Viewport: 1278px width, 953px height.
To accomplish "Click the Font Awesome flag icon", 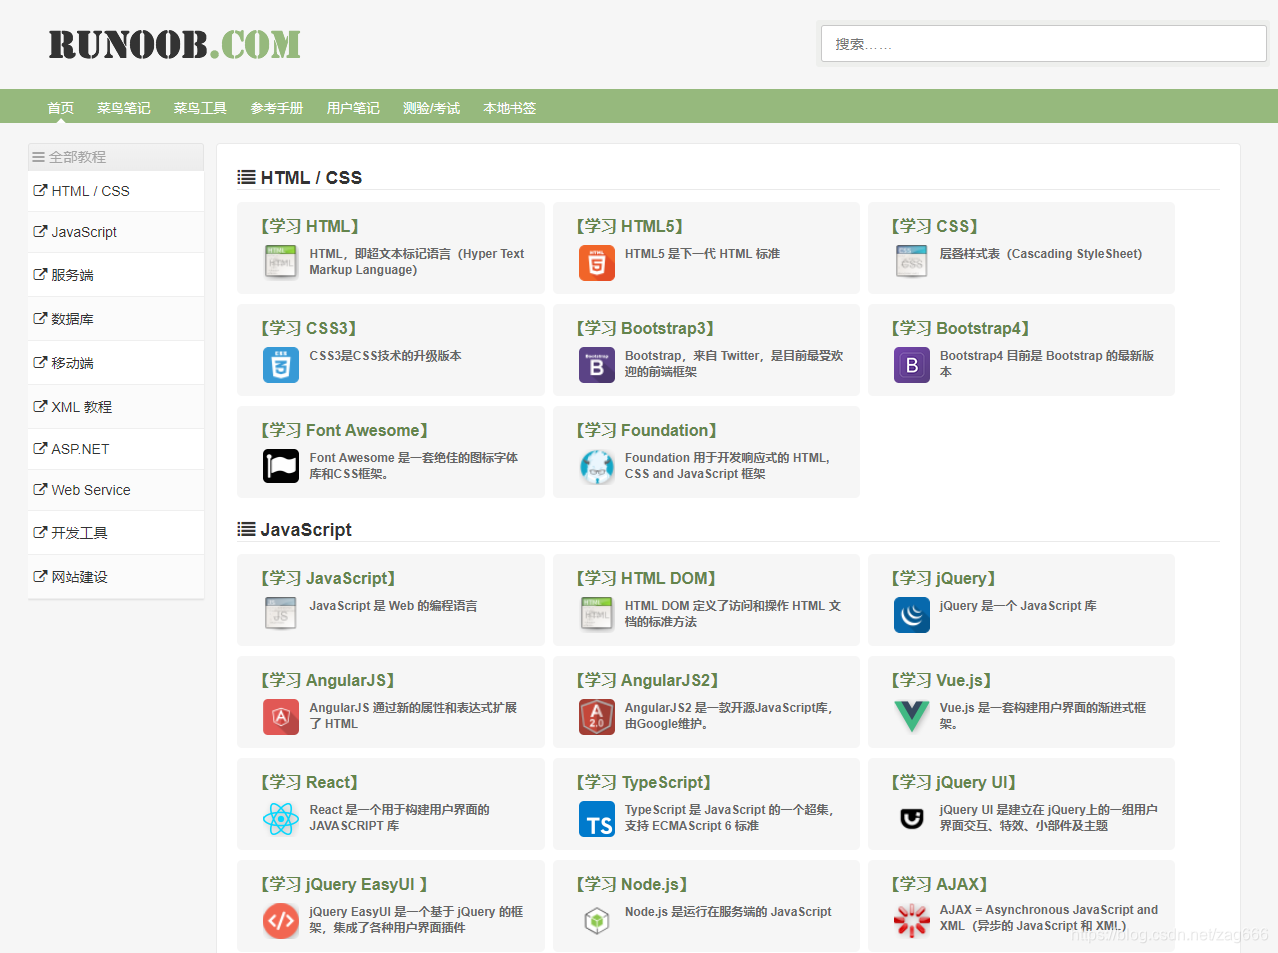I will pos(281,466).
